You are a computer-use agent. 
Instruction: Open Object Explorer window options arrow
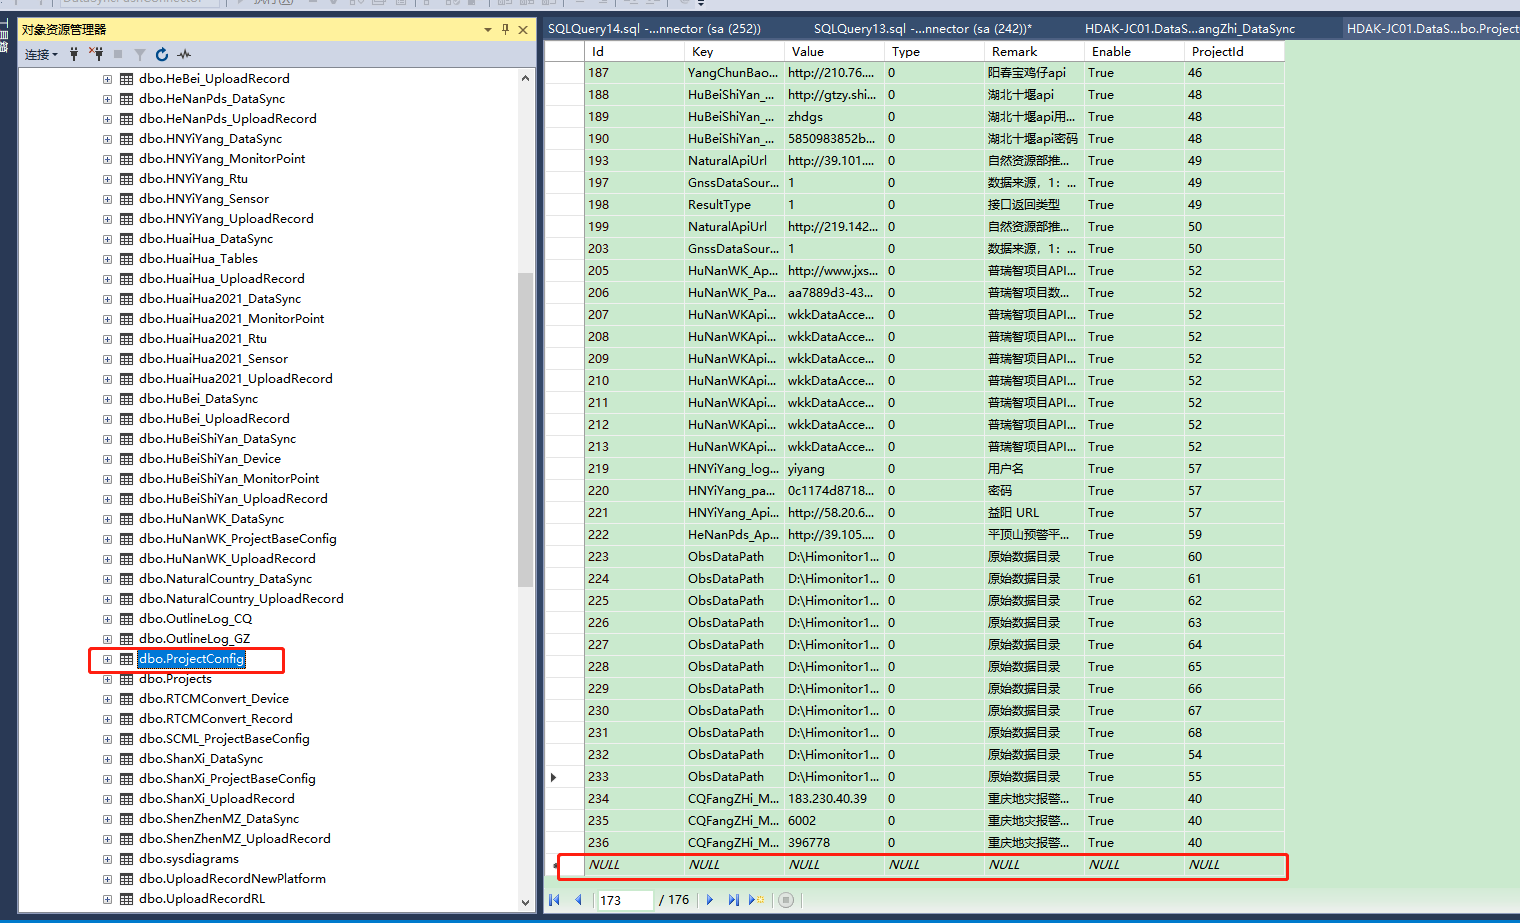click(x=488, y=30)
